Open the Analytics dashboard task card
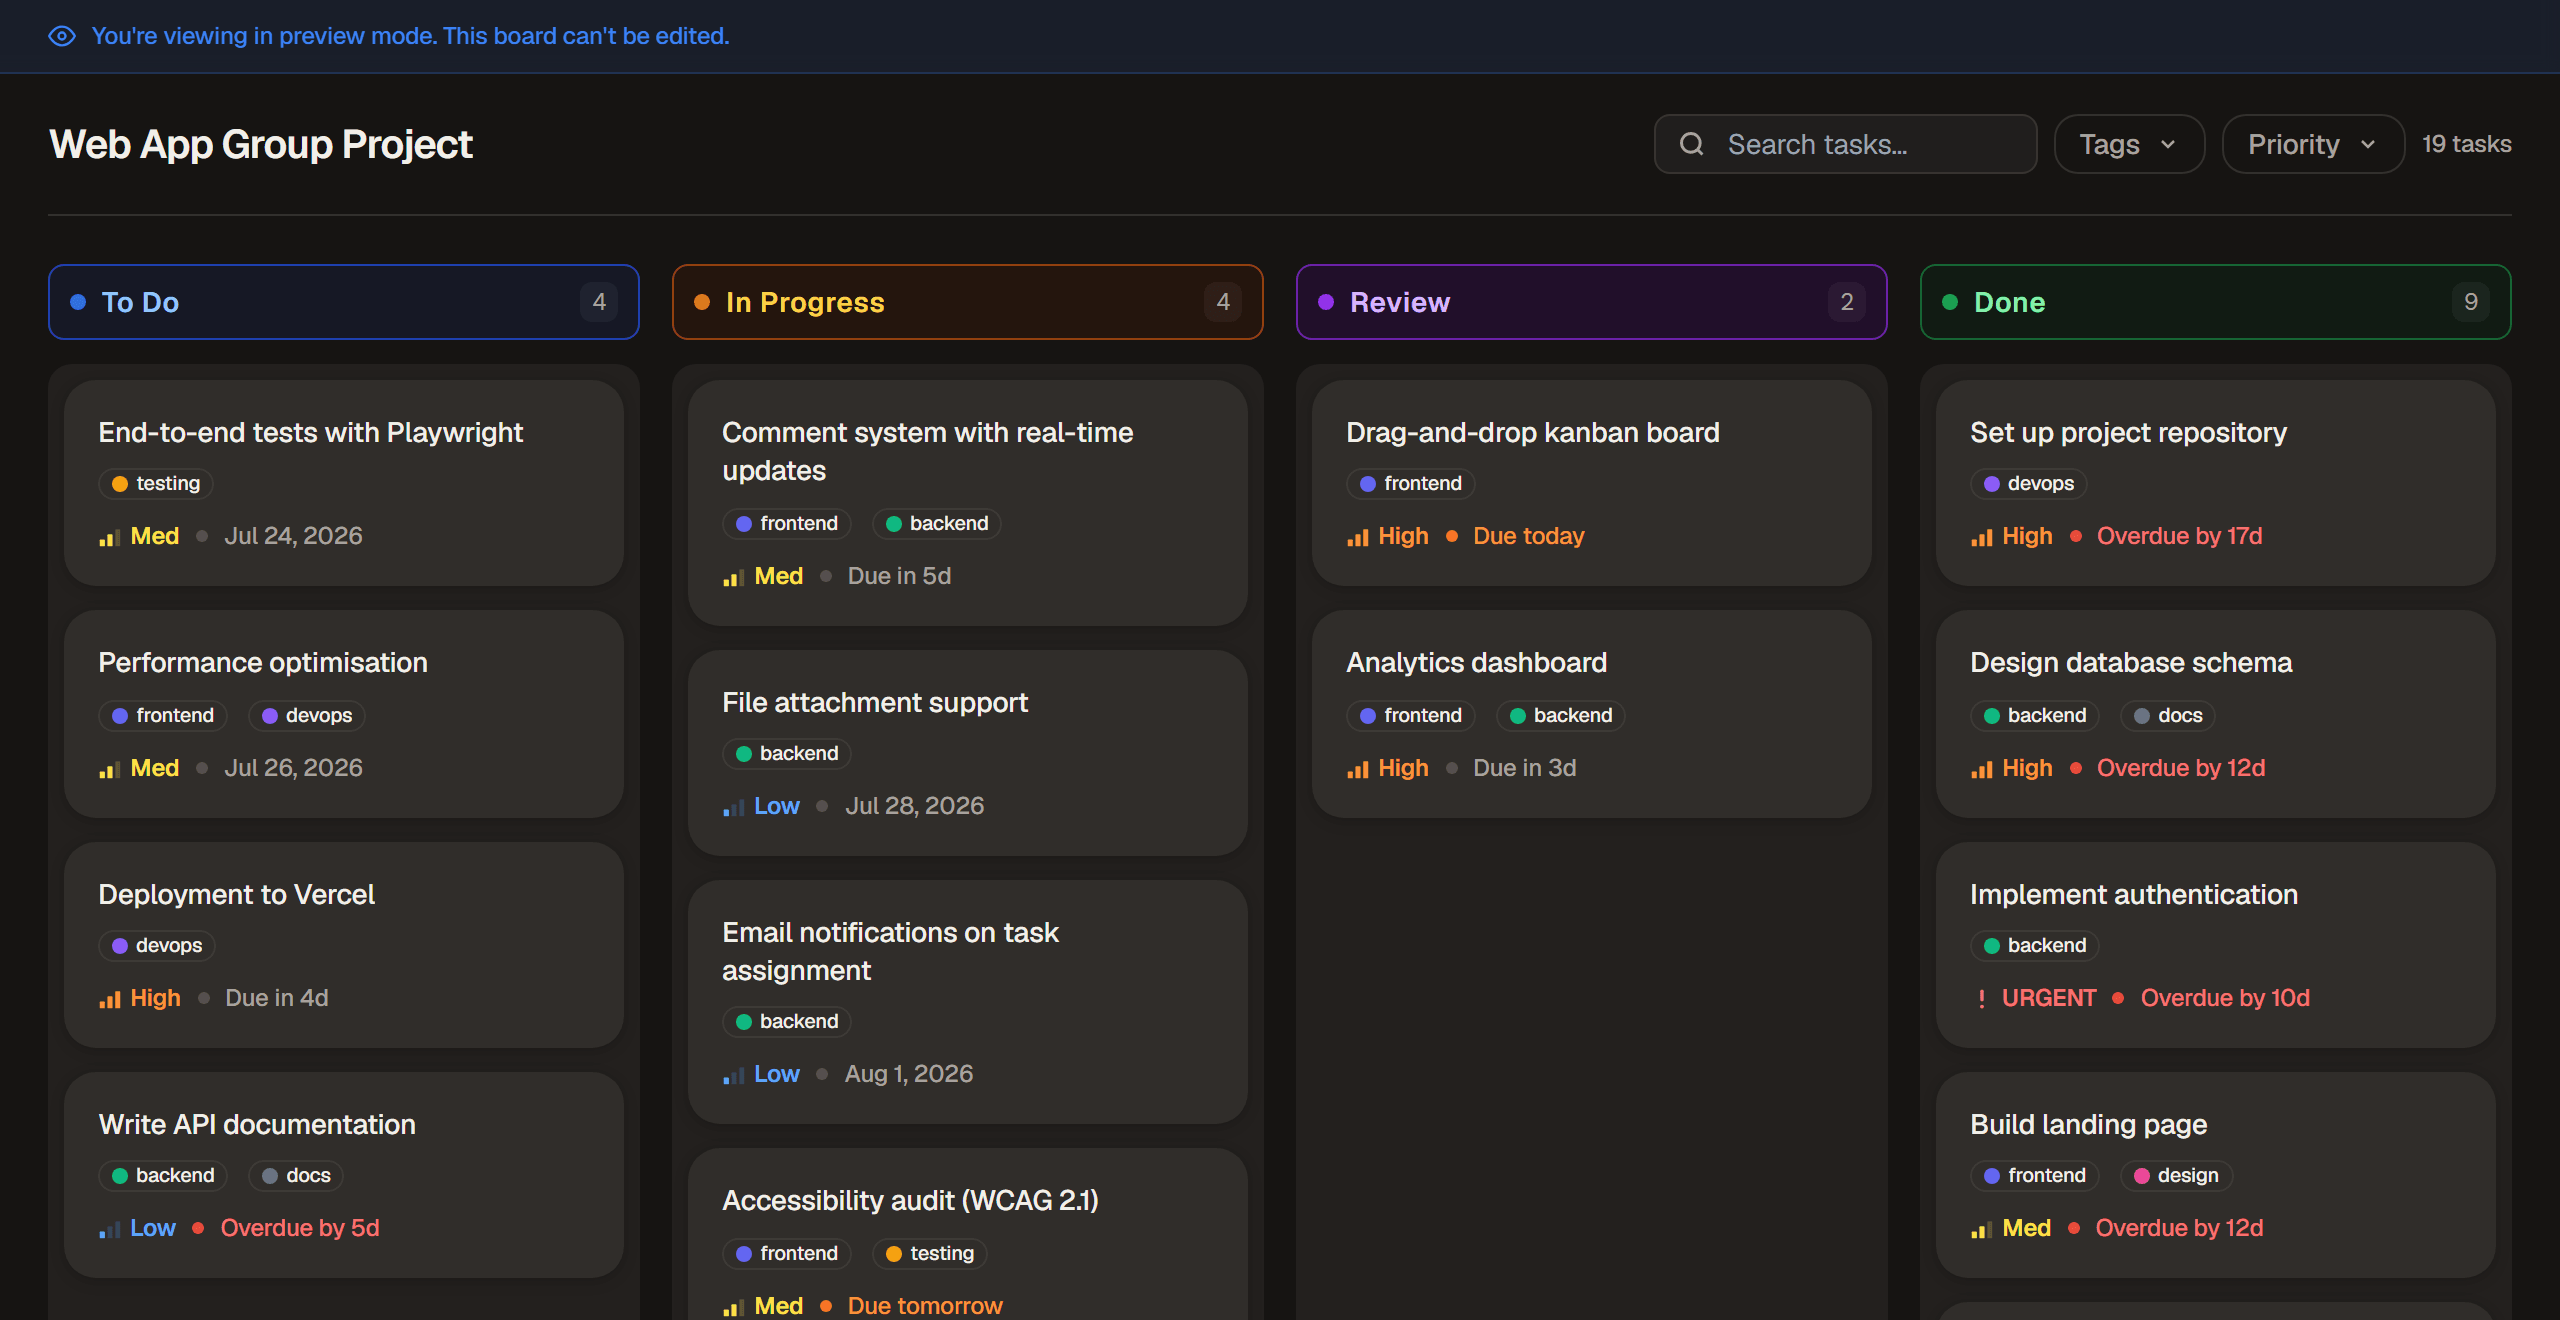This screenshot has height=1320, width=2560. (1592, 714)
